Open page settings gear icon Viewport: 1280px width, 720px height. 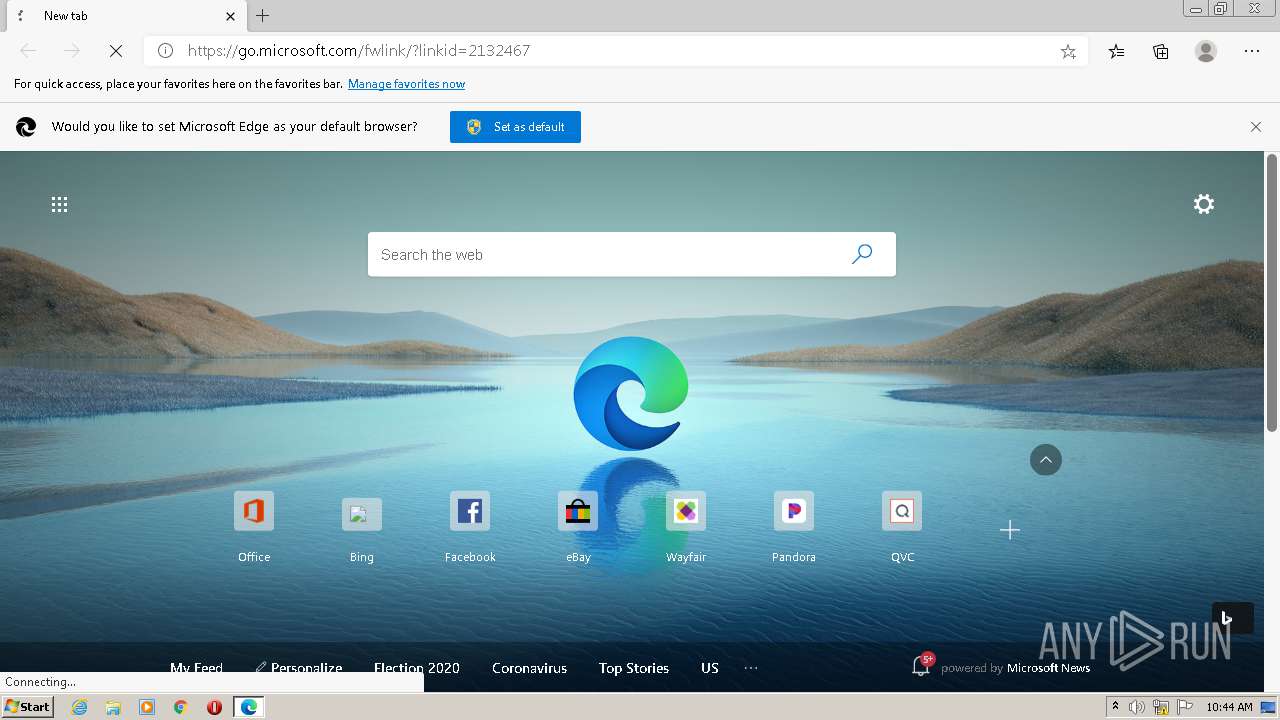[x=1204, y=204]
